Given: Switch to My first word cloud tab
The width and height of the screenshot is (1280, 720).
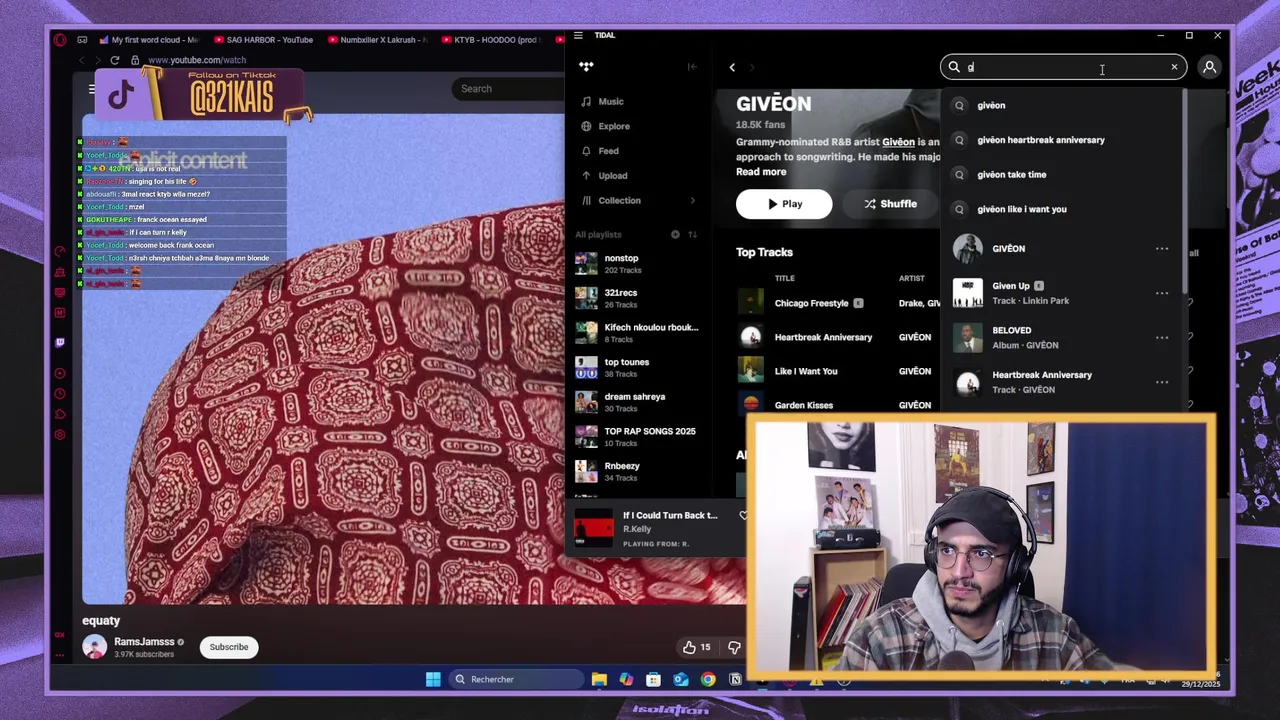Looking at the screenshot, I should [148, 40].
